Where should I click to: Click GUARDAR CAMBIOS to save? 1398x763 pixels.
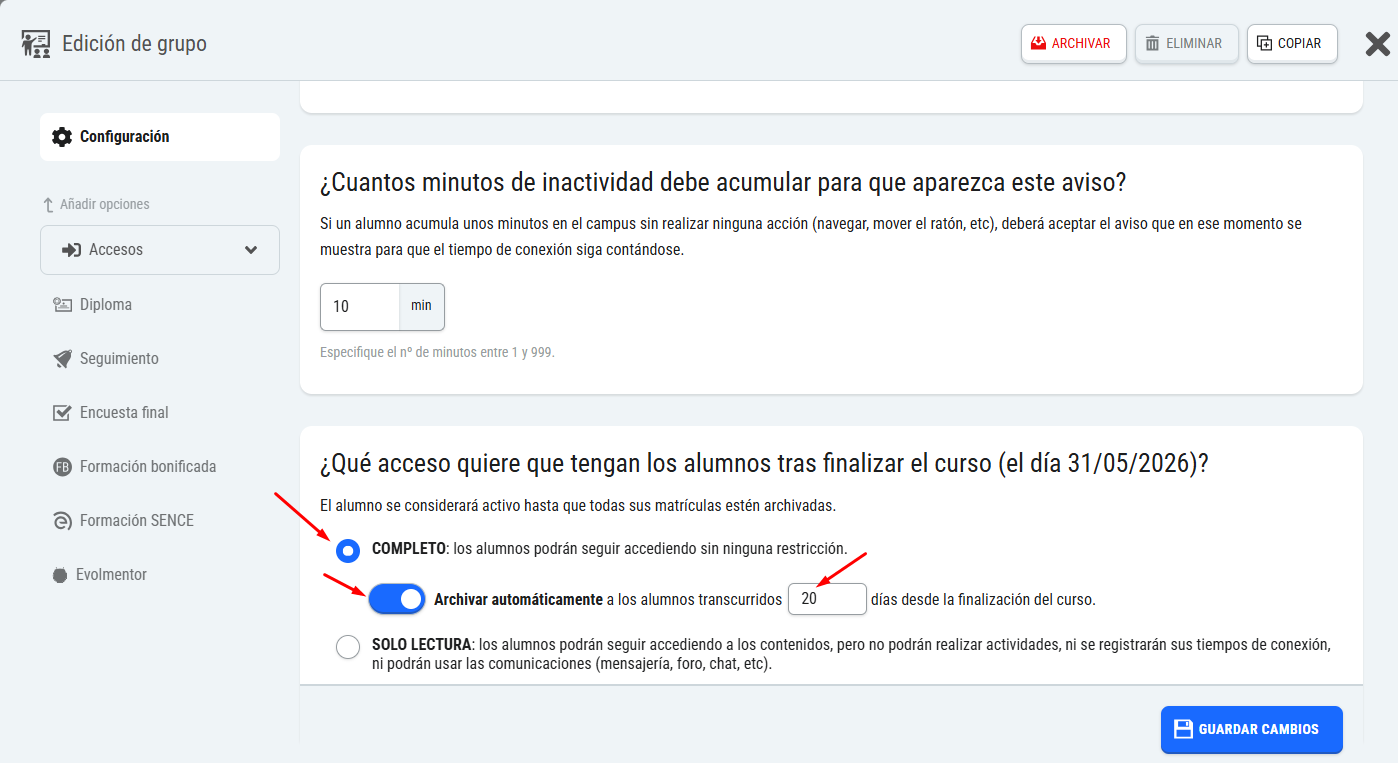1251,730
